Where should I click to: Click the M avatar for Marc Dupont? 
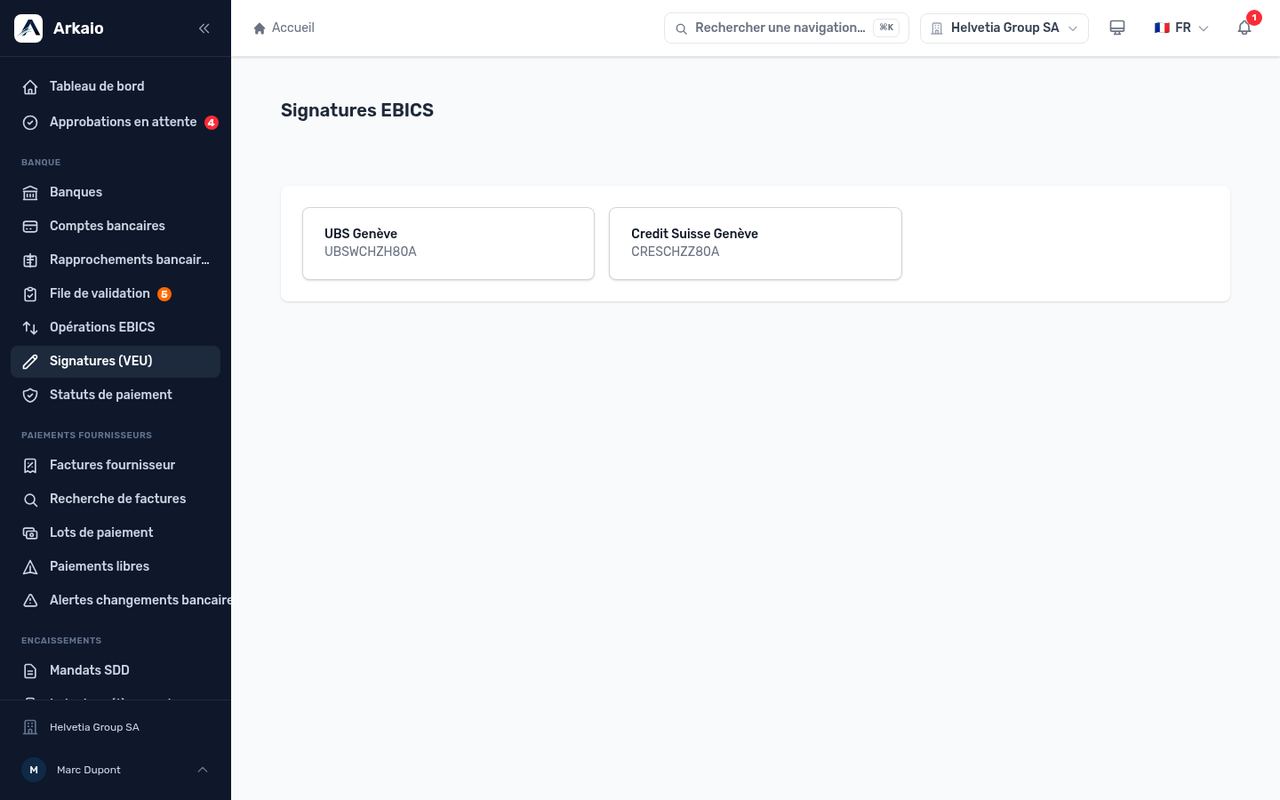point(34,770)
